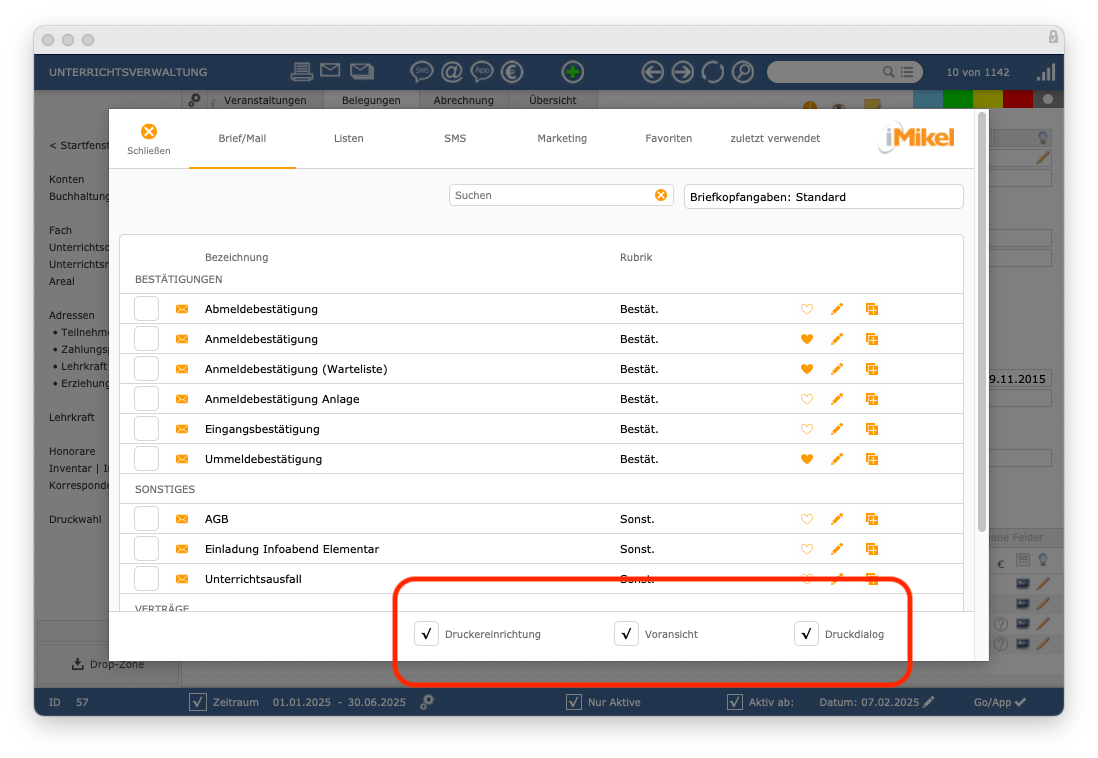1098x758 pixels.
Task: Click the @ email toolbar icon
Action: coord(452,71)
